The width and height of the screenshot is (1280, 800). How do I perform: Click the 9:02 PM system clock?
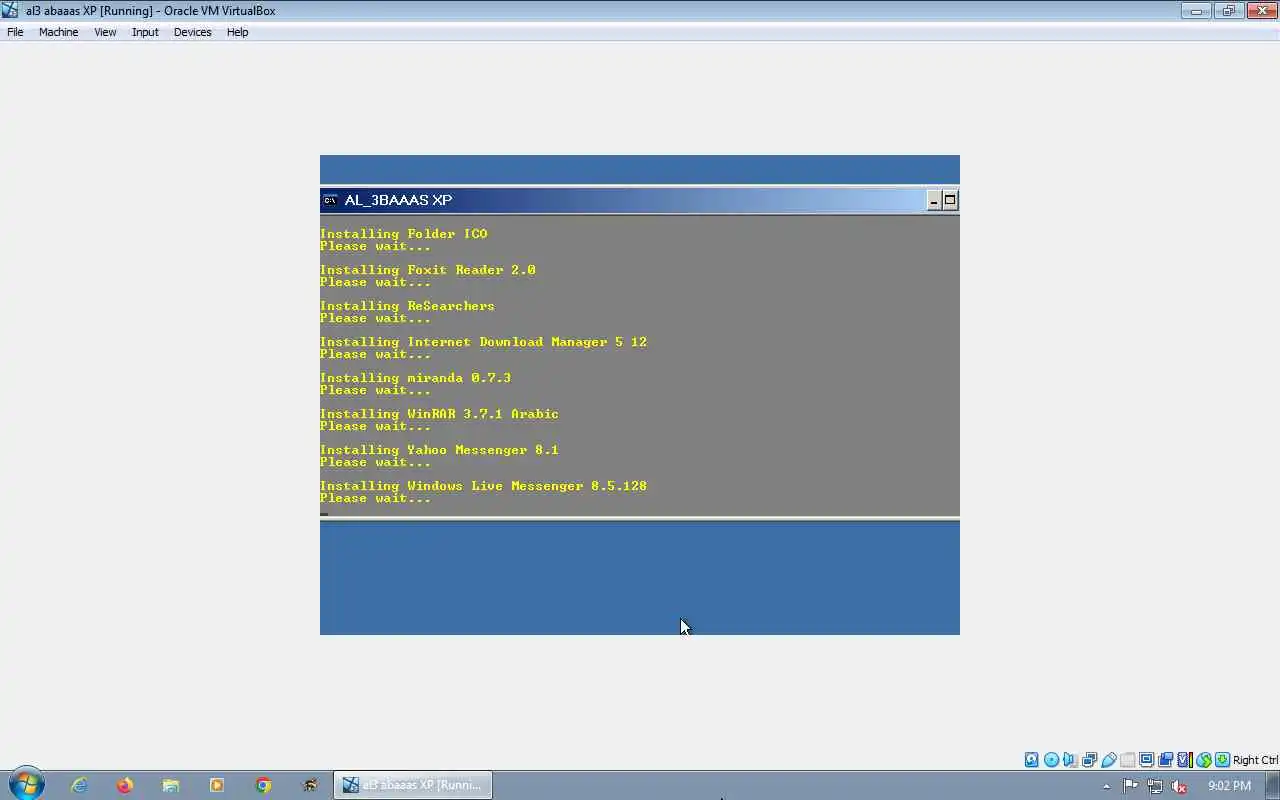tap(1229, 786)
